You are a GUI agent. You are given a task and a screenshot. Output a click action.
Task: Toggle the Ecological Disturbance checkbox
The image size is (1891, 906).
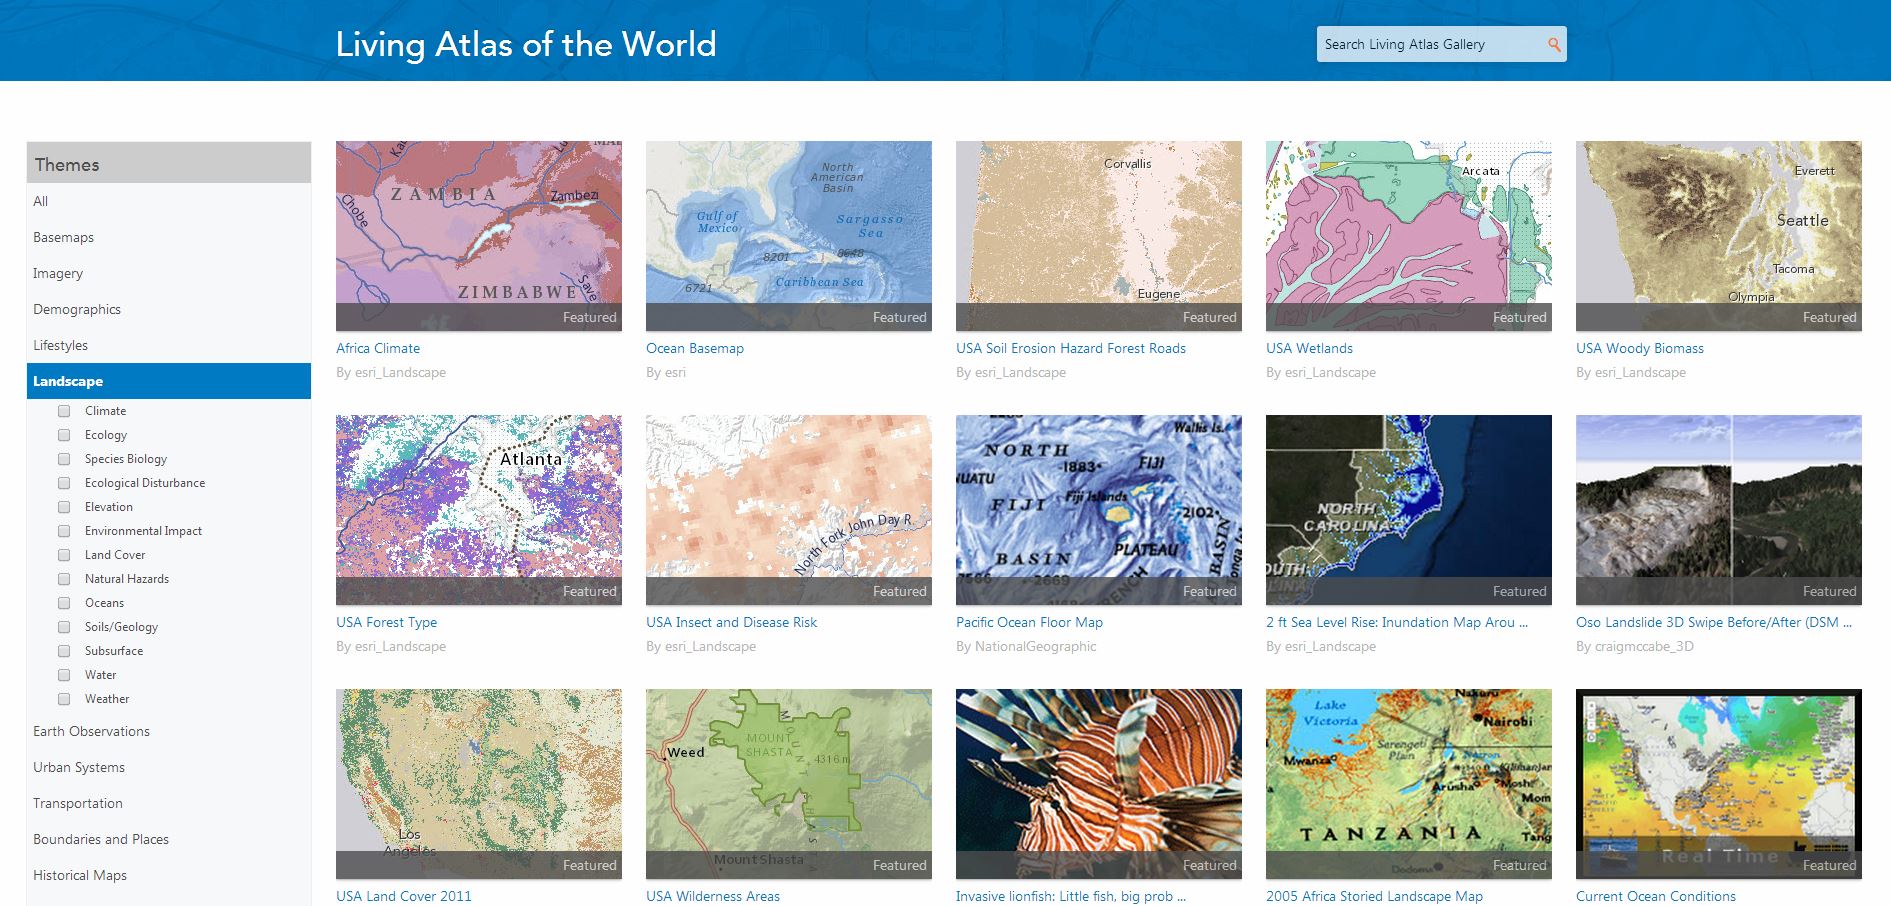(x=64, y=483)
